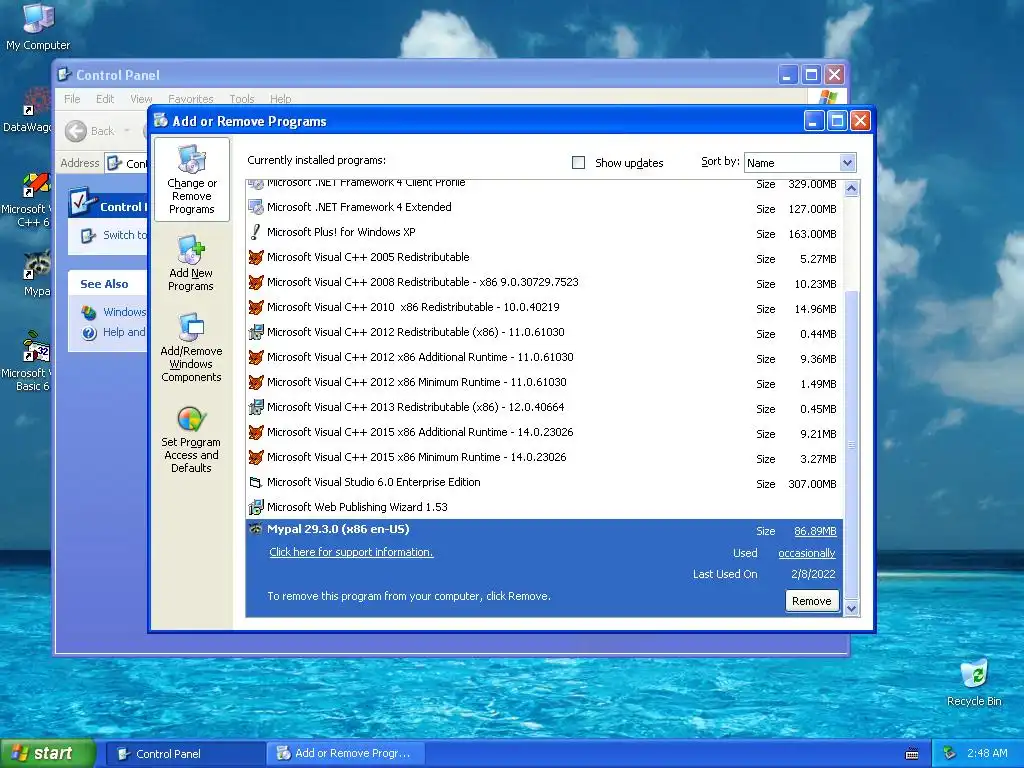The image size is (1024, 768).
Task: Close the Add or Remove Programs window
Action: [x=861, y=121]
